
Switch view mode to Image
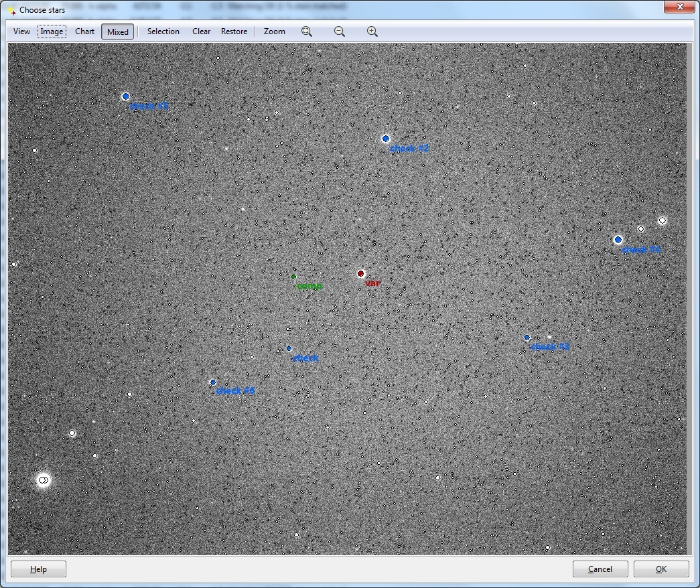pos(51,31)
